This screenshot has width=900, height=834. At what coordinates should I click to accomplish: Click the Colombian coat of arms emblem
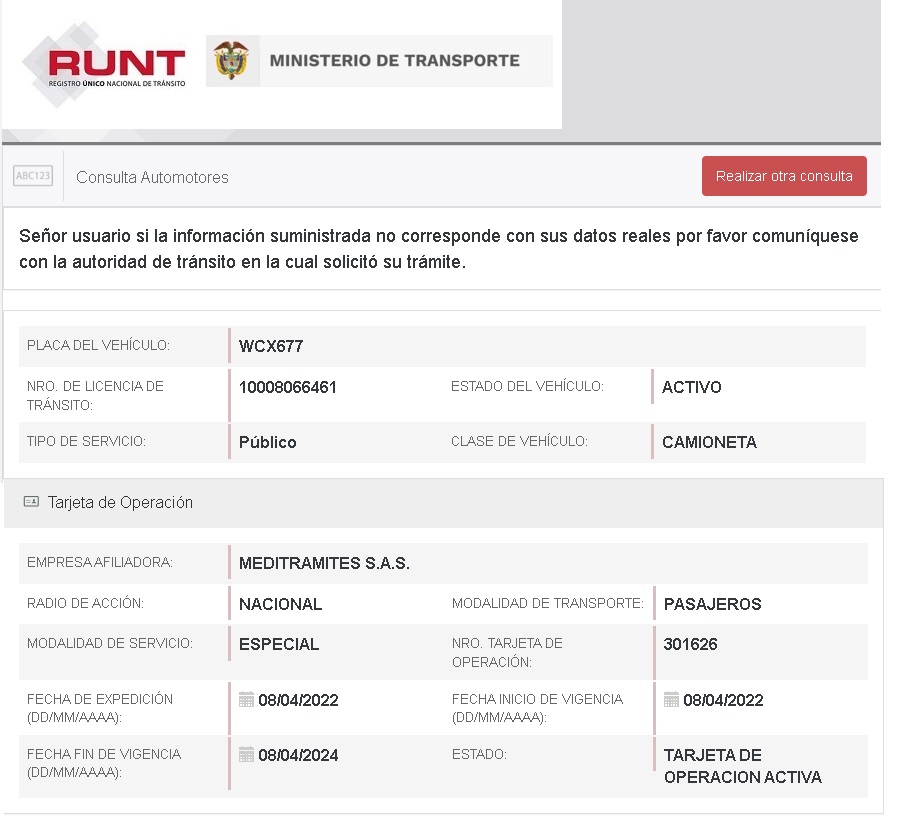point(232,61)
